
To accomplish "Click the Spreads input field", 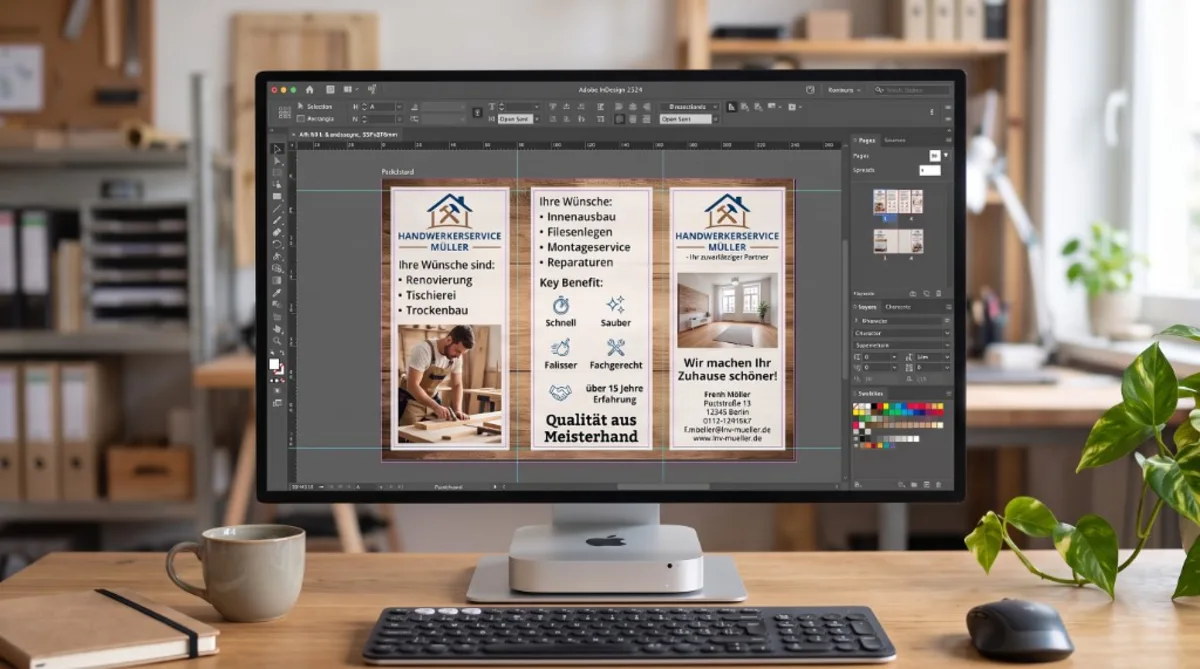I will click(x=930, y=170).
